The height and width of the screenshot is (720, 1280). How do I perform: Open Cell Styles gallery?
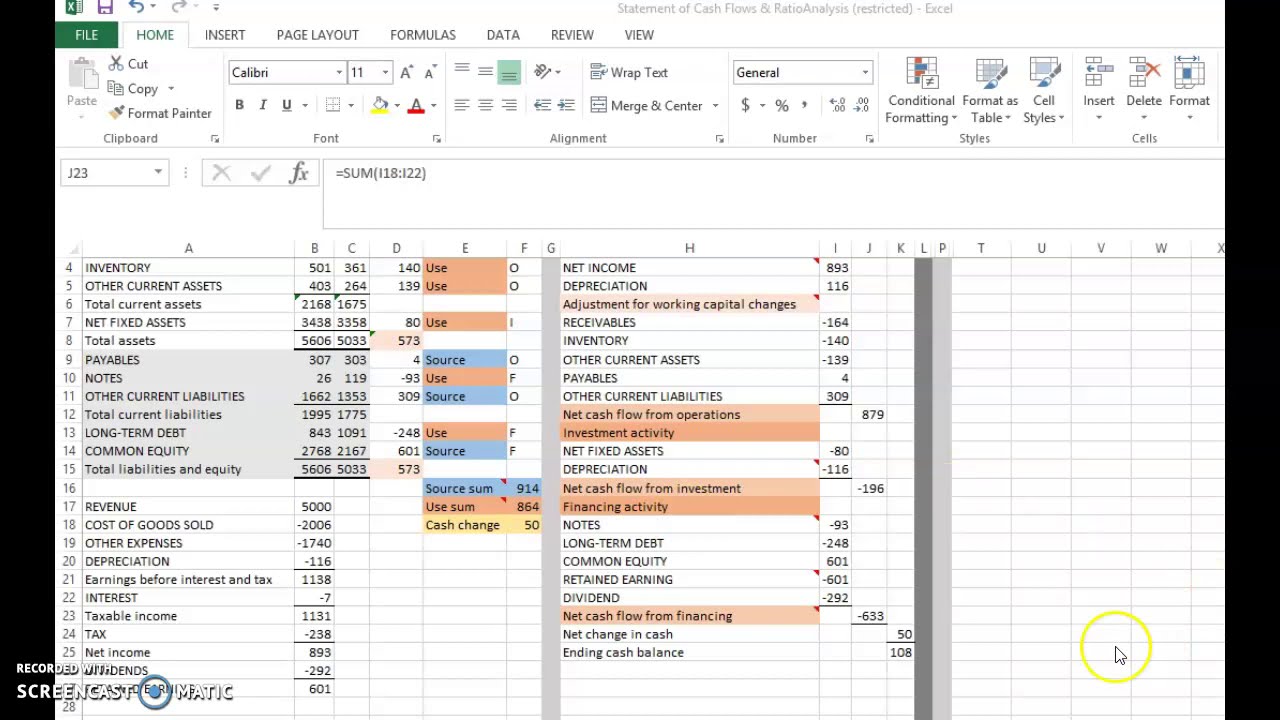coord(1044,91)
